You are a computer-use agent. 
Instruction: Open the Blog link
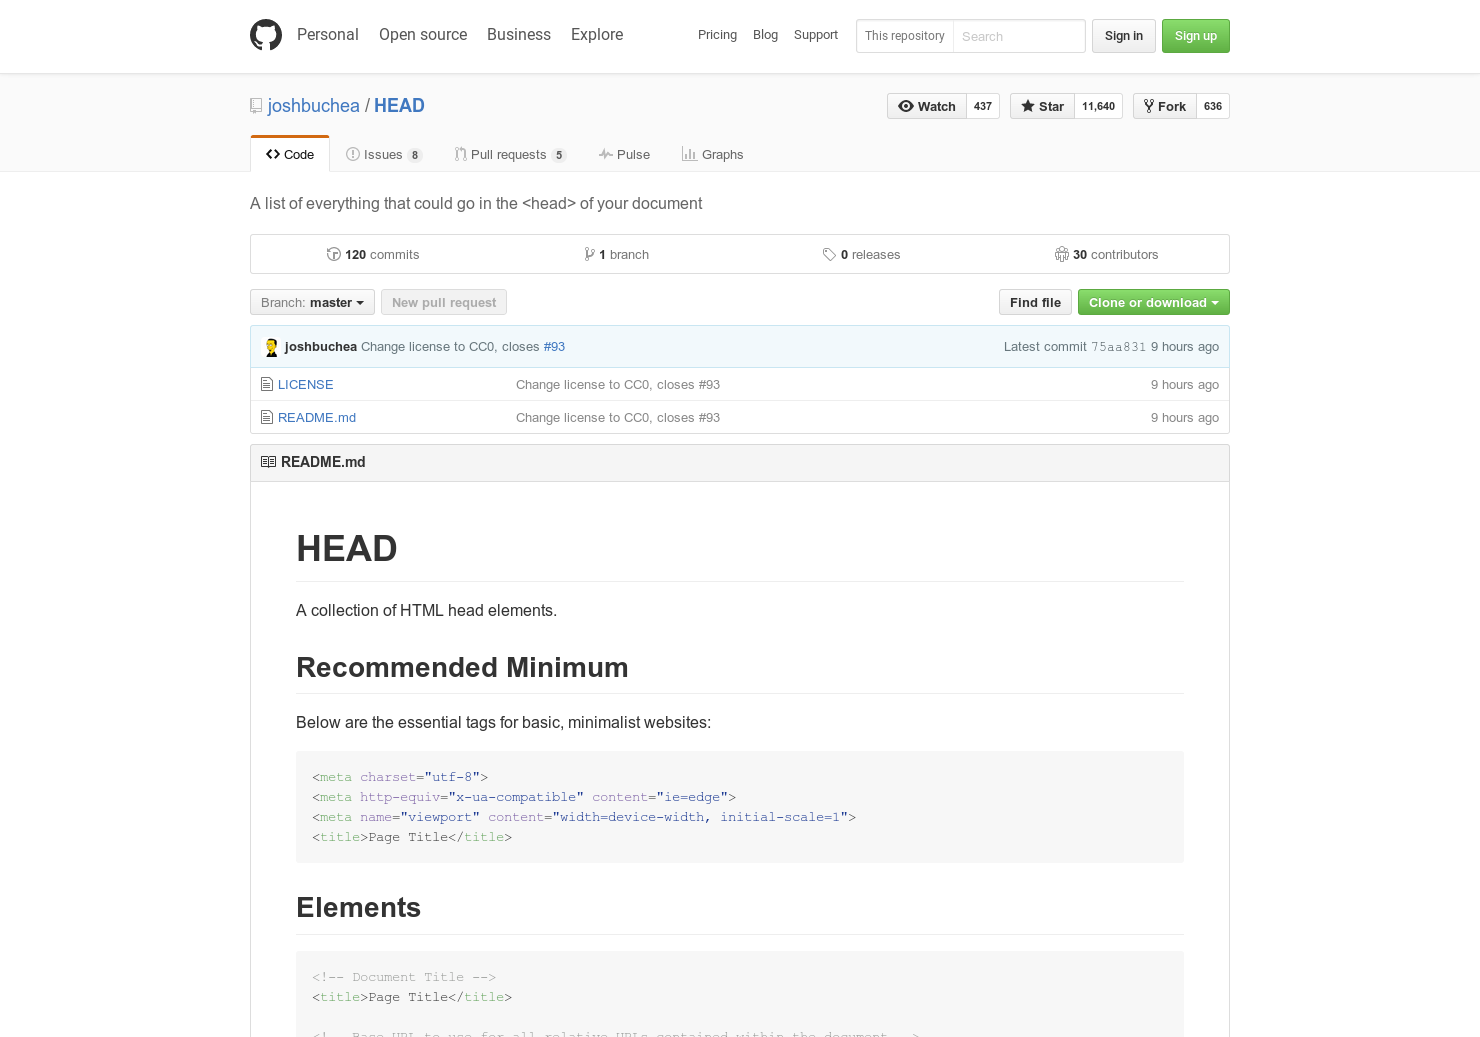point(765,35)
